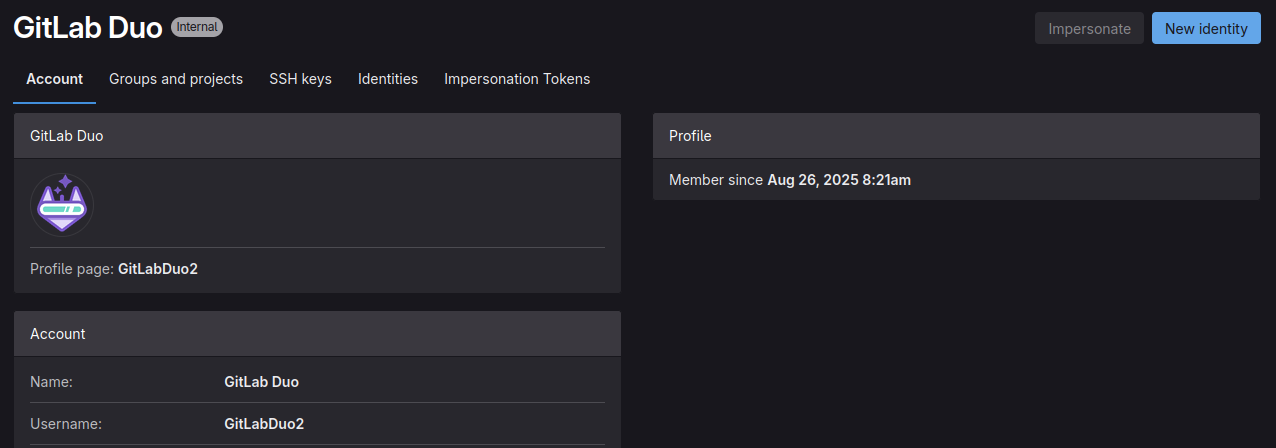Click the Internal badge beside the title
The height and width of the screenshot is (448, 1276).
(x=197, y=27)
